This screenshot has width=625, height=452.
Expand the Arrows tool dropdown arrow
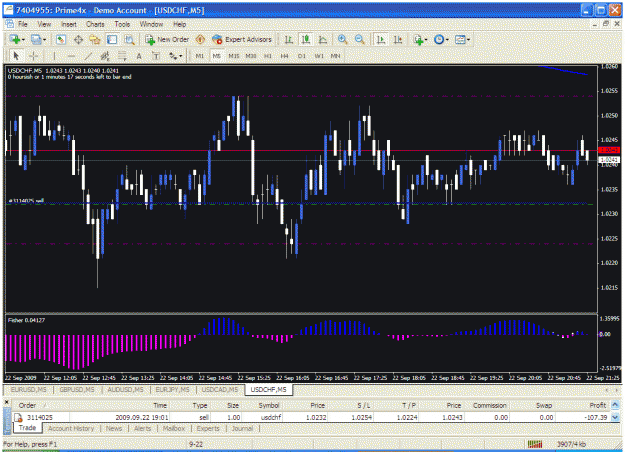pos(181,56)
